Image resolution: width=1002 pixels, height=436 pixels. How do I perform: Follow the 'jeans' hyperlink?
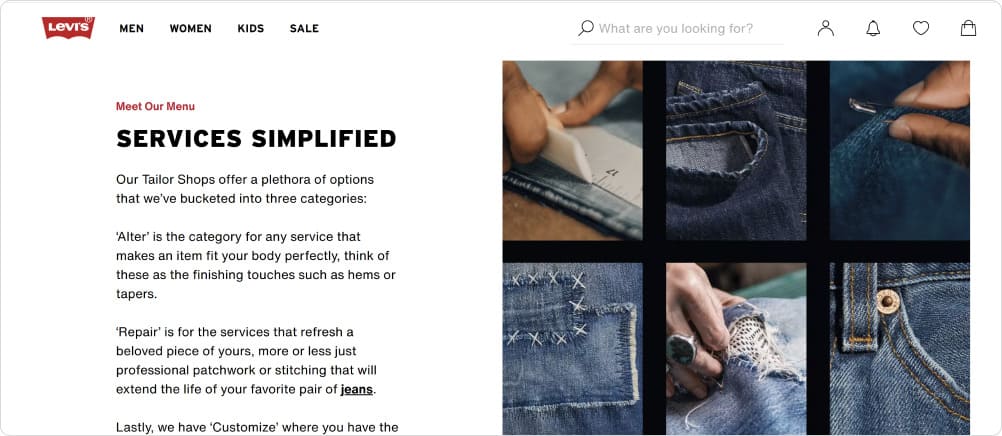click(x=356, y=389)
